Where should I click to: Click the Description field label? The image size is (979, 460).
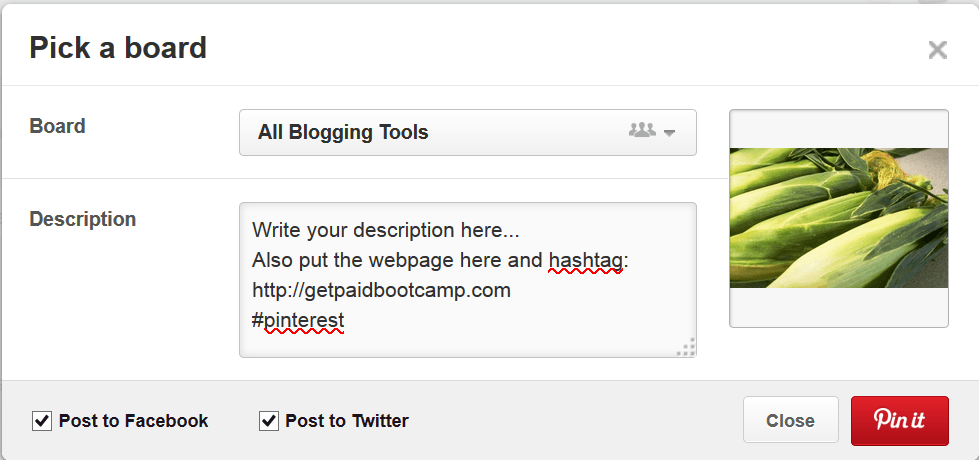[x=83, y=219]
